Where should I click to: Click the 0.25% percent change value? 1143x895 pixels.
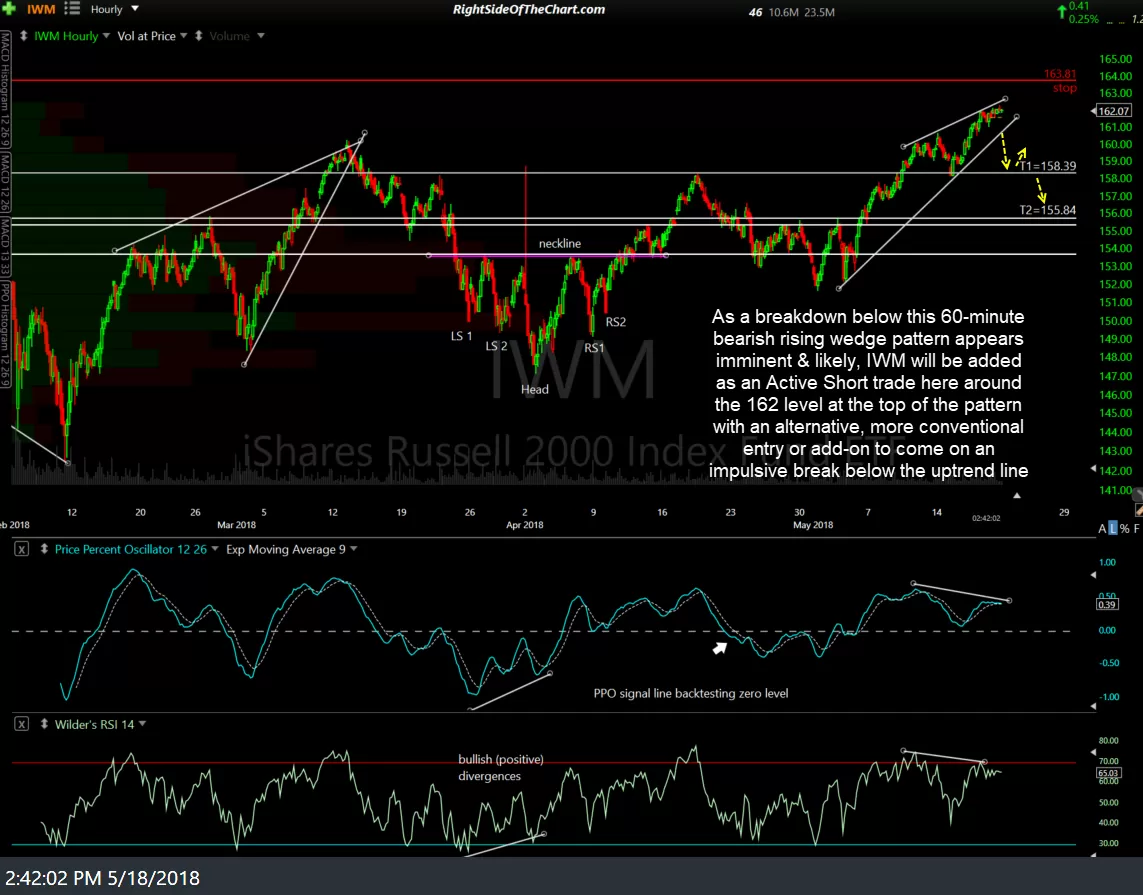pyautogui.click(x=1083, y=19)
